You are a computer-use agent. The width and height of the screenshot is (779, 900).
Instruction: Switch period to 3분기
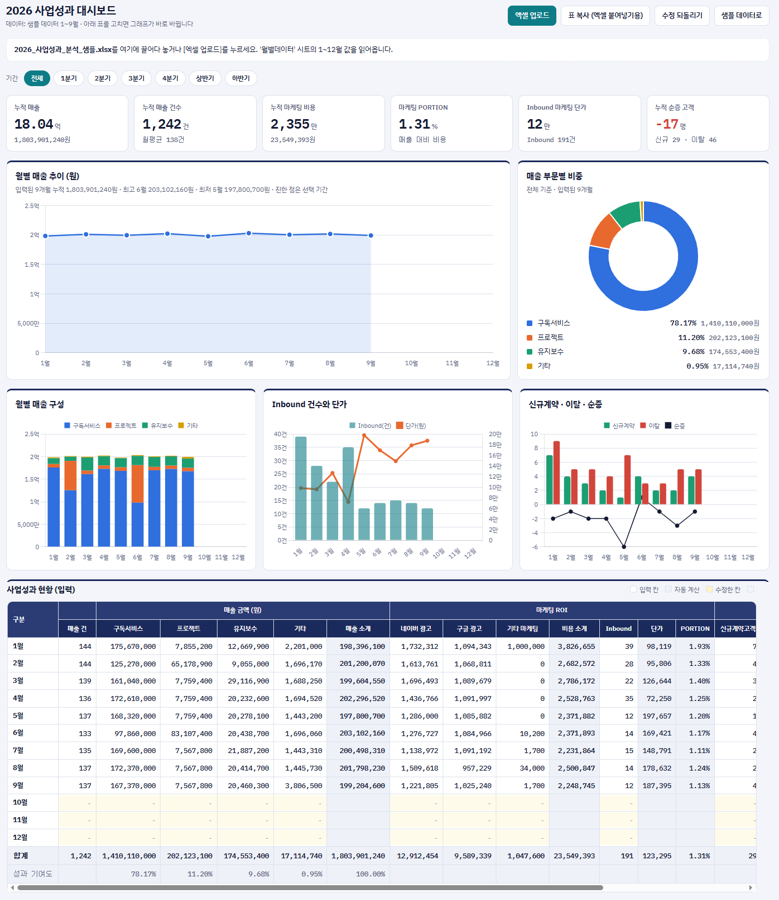[x=137, y=78]
